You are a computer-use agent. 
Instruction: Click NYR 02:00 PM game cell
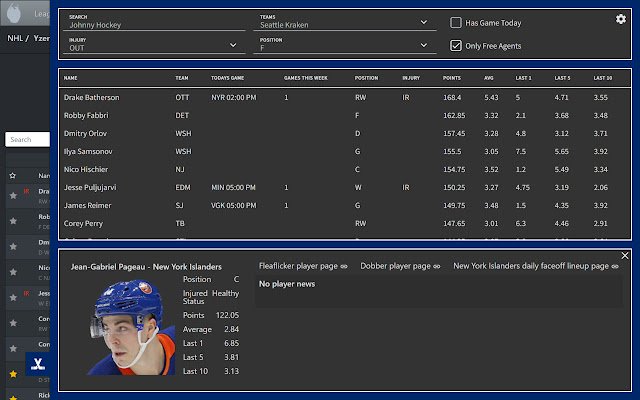[x=233, y=98]
